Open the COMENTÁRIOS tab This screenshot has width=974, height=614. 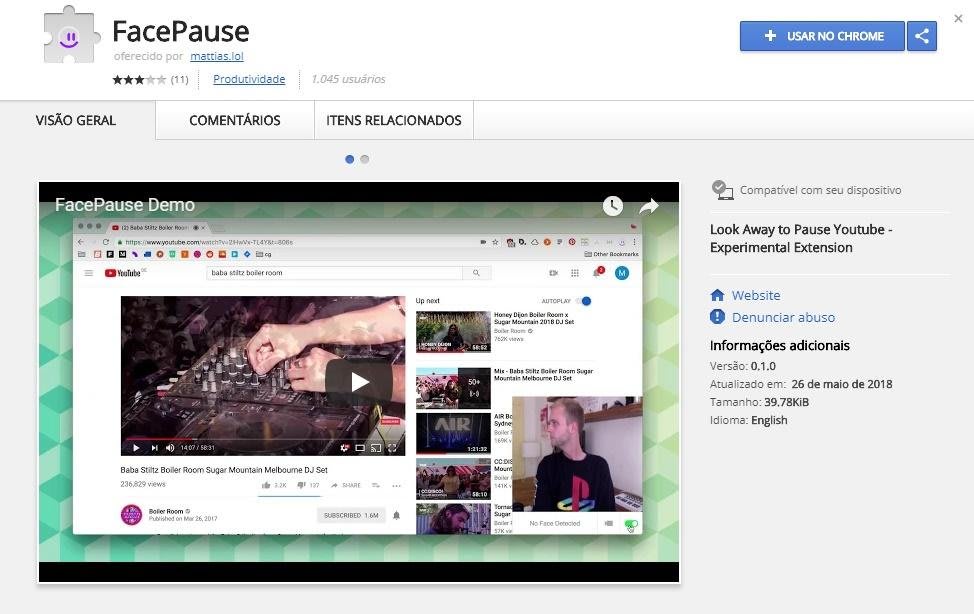click(x=235, y=120)
